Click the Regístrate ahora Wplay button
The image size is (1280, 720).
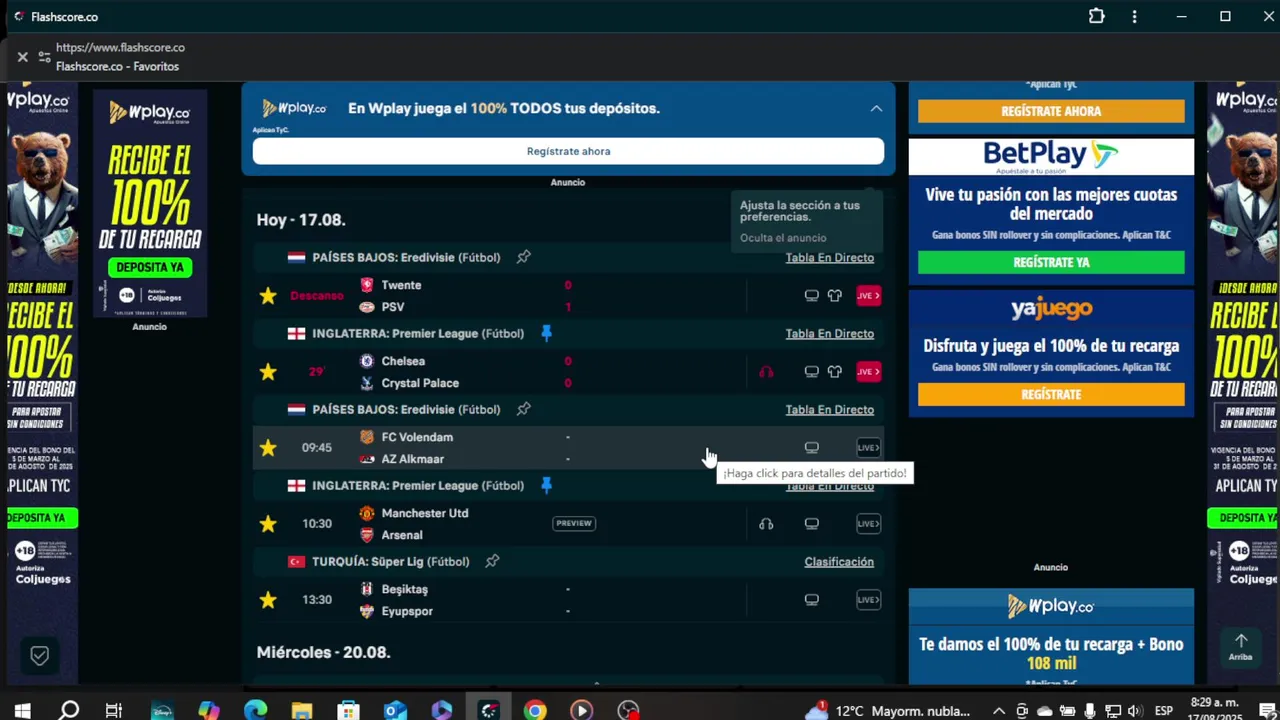click(568, 151)
